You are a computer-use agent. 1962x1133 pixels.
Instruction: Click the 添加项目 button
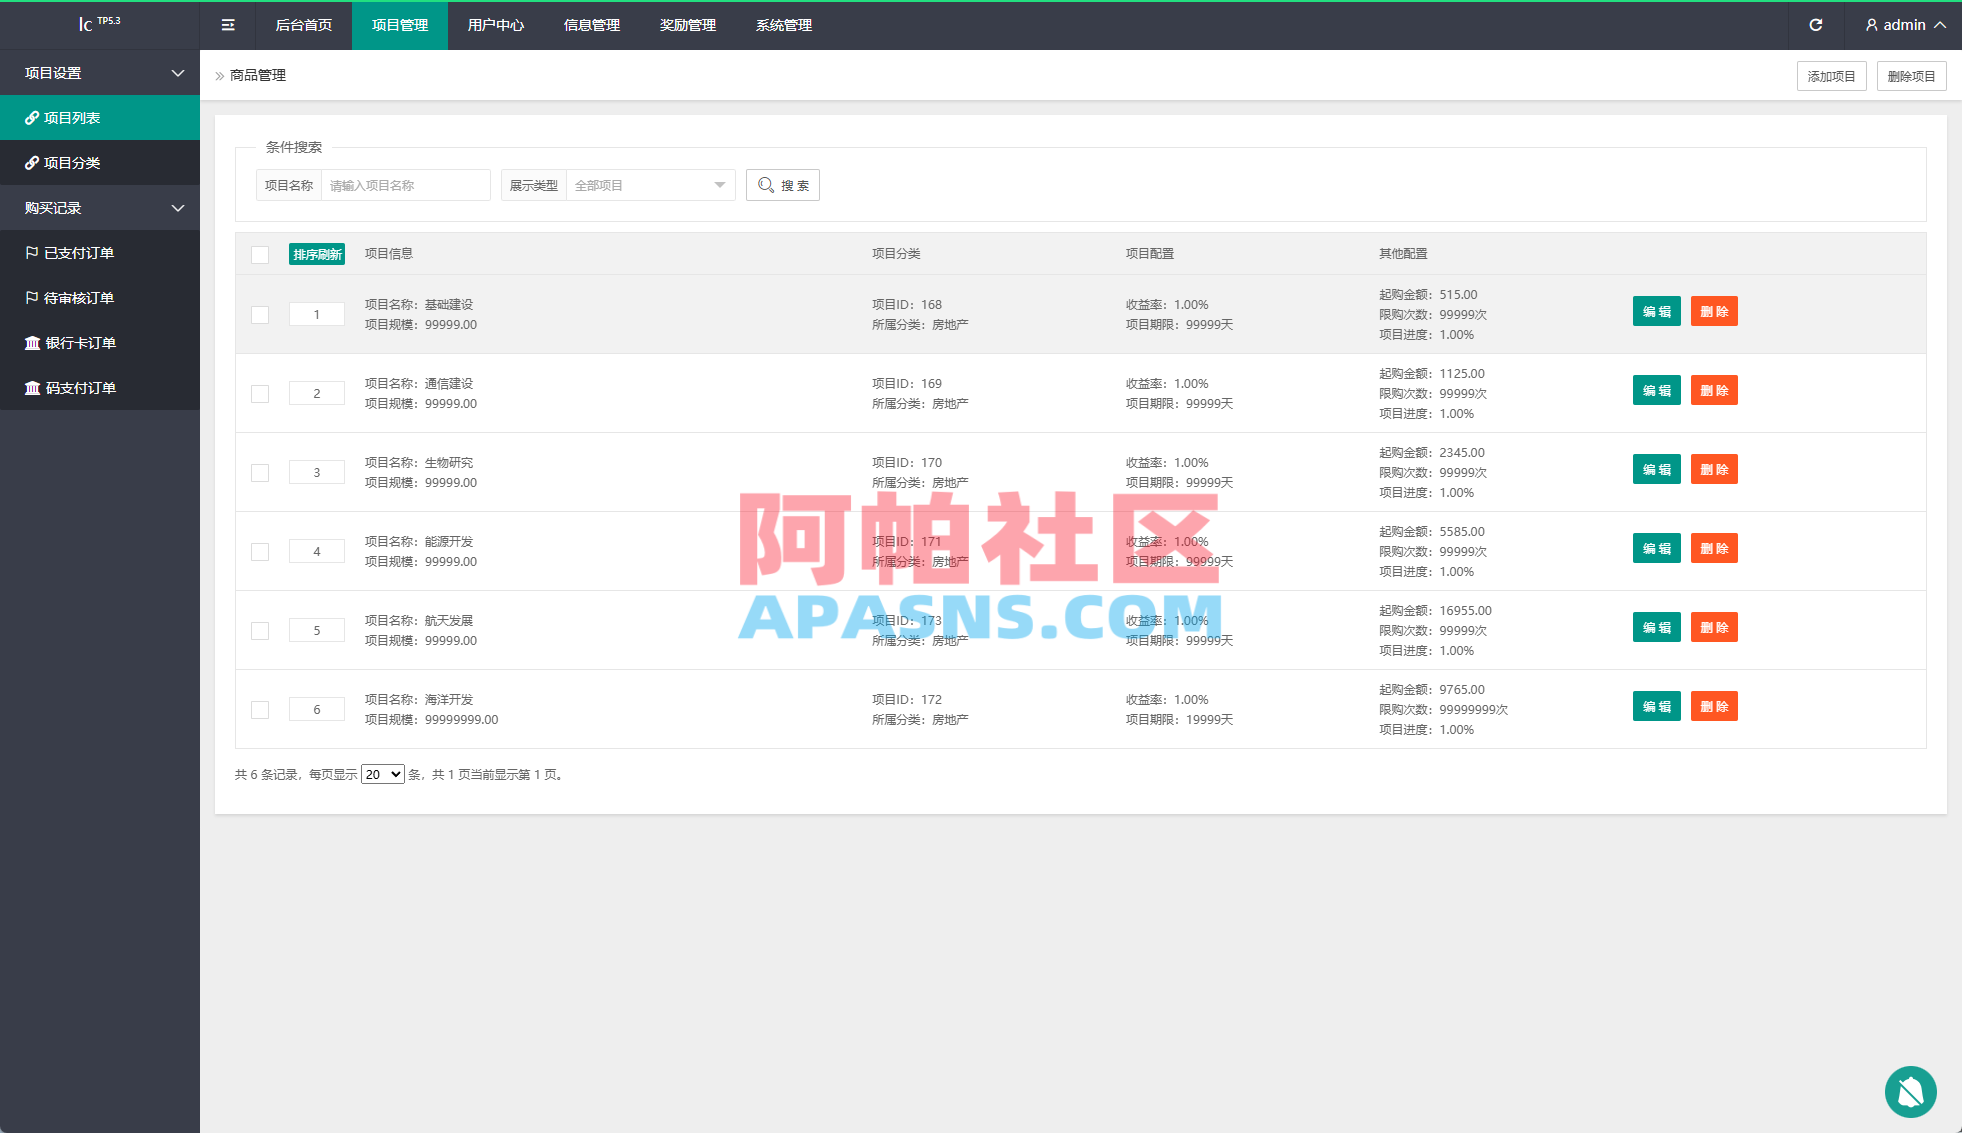(1831, 75)
